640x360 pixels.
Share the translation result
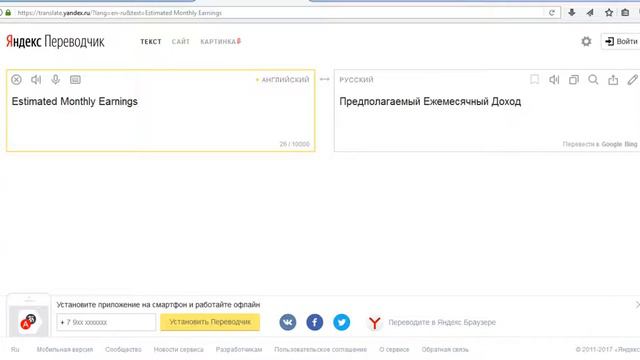point(613,80)
